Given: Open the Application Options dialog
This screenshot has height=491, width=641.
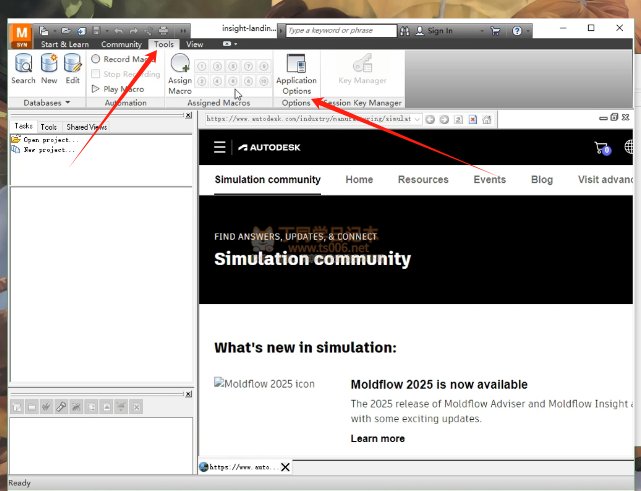Looking at the screenshot, I should [x=296, y=72].
